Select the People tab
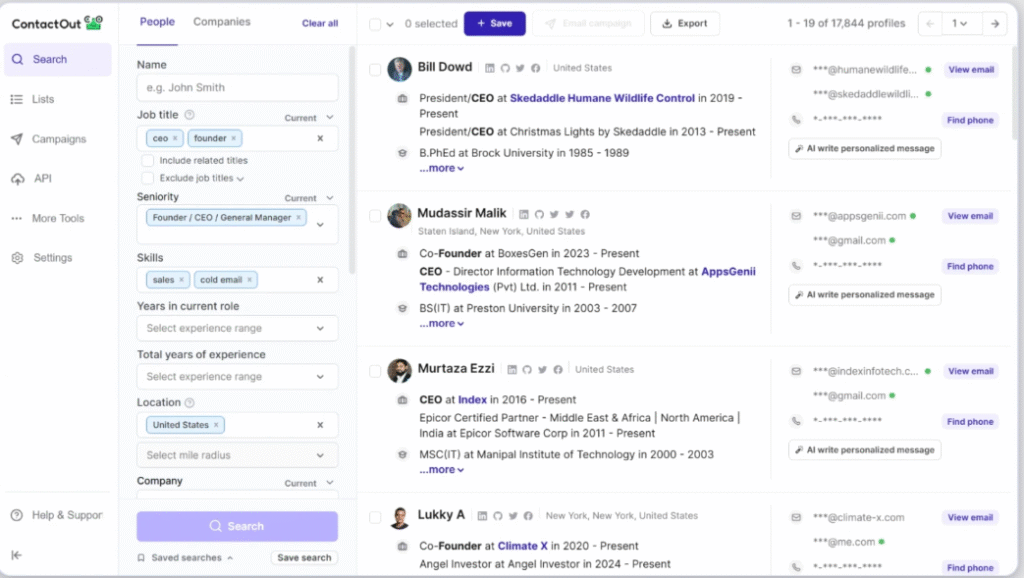Viewport: 1024px width, 578px height. click(156, 20)
